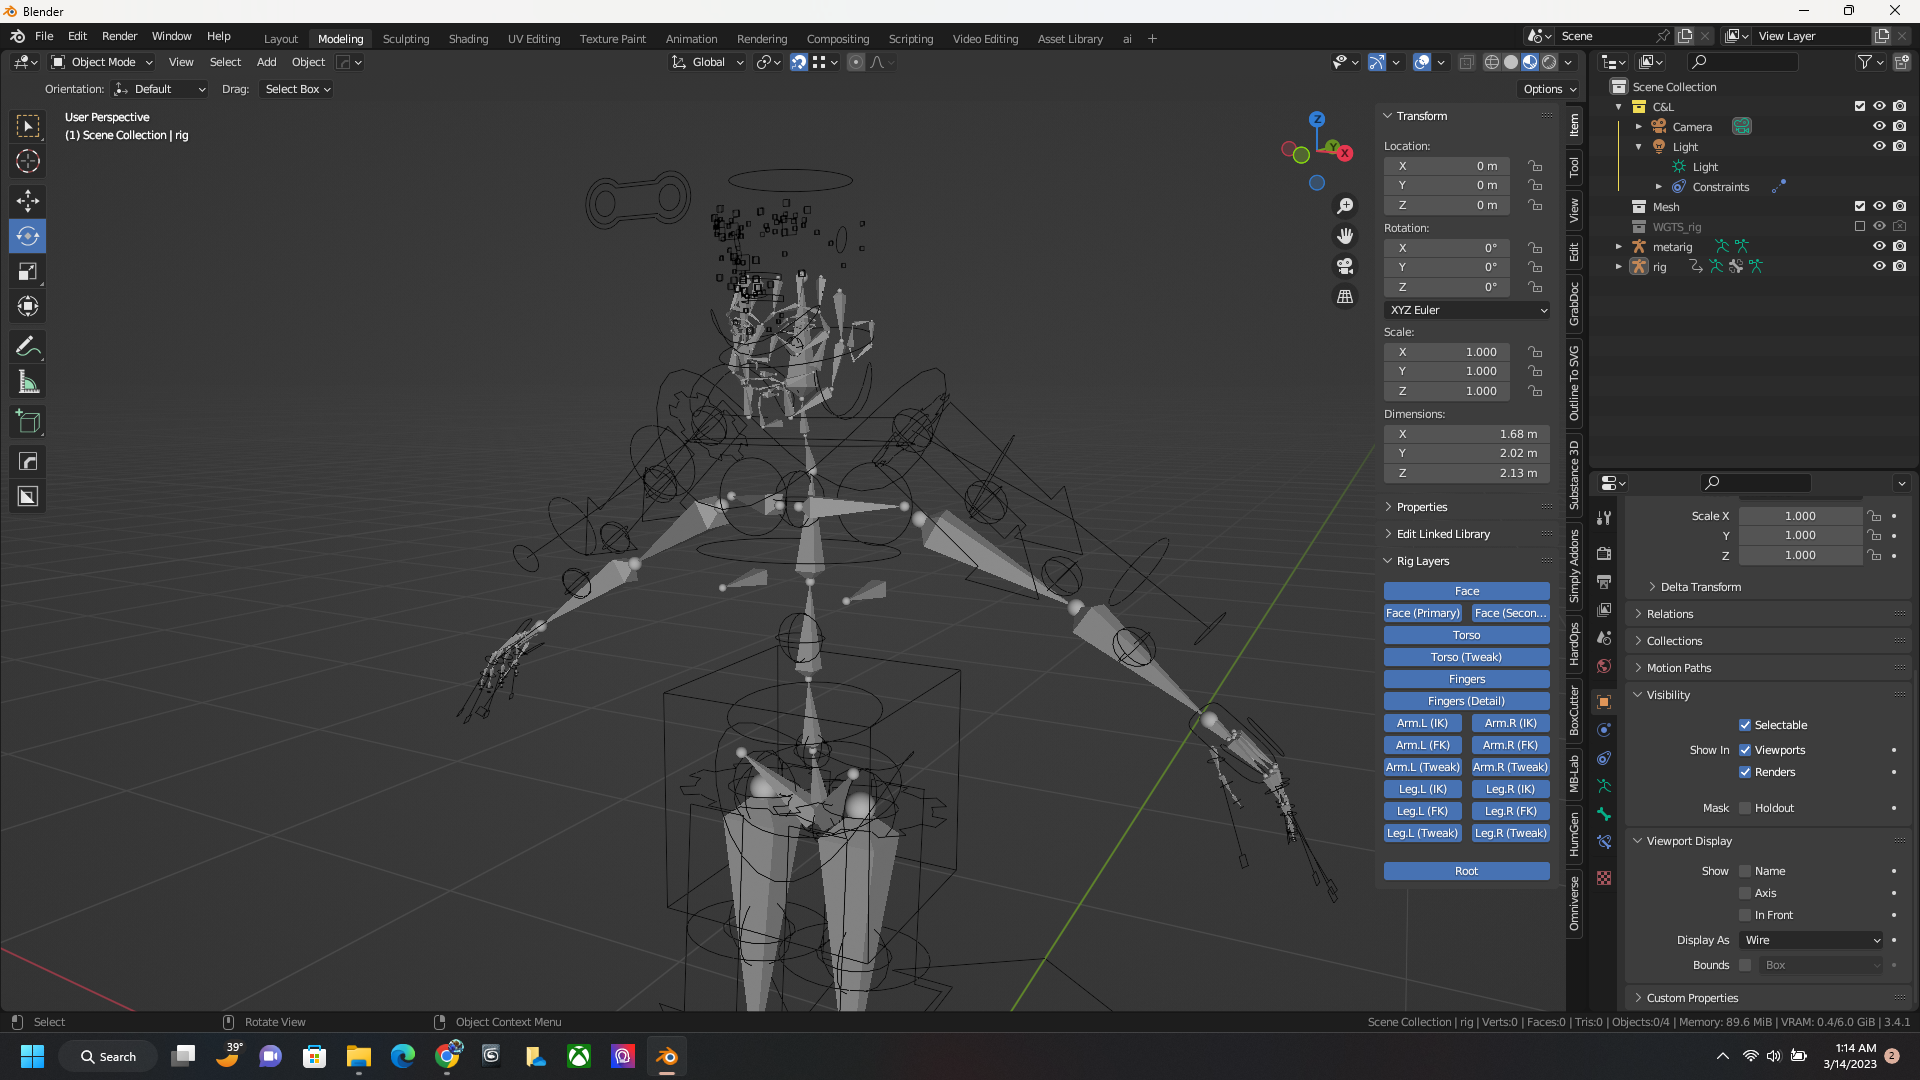Switch orthographic/perspective grid icon
This screenshot has height=1080, width=1920.
1345,297
